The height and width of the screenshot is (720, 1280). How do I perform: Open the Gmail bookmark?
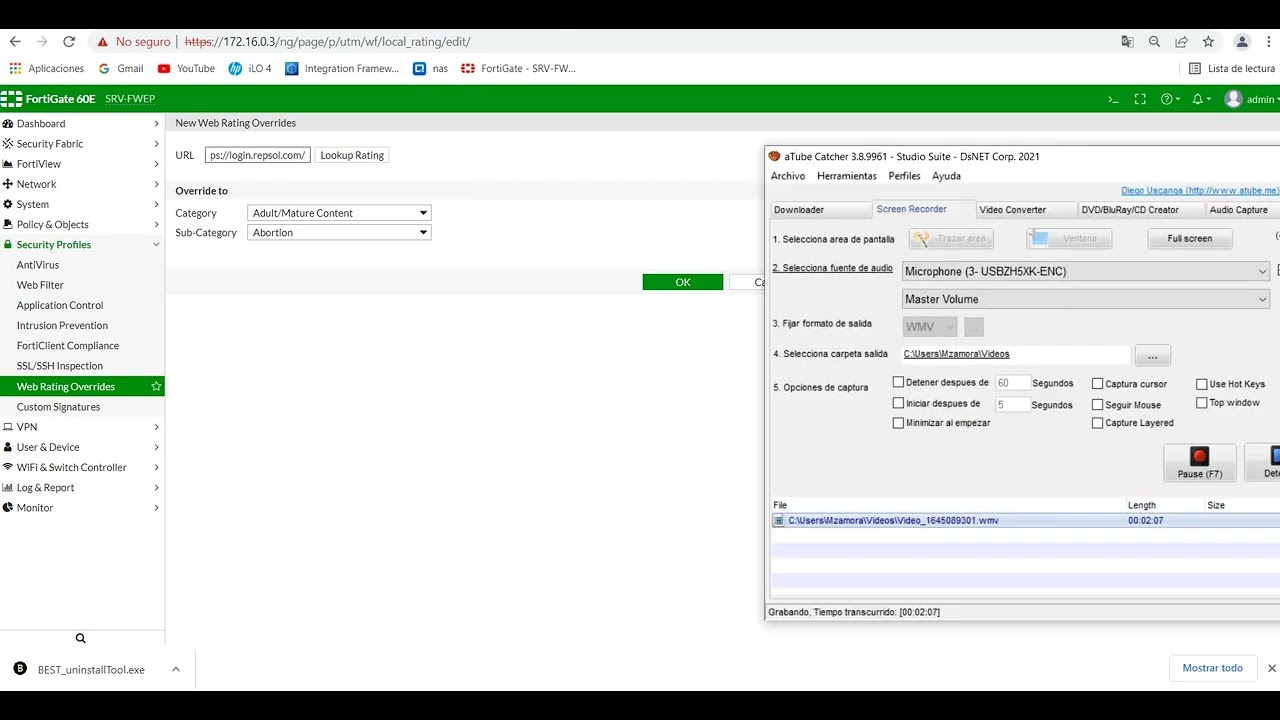coord(121,69)
